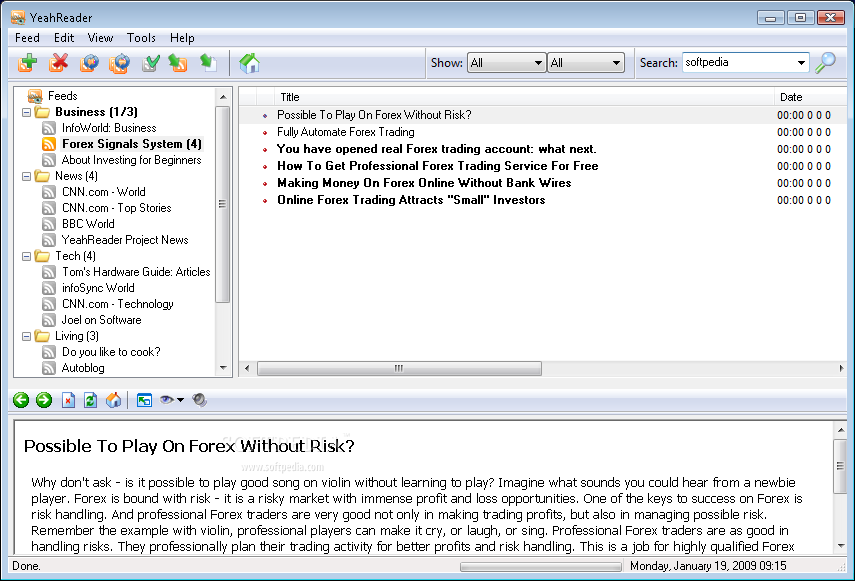Open the Search history dropdown arrow
The height and width of the screenshot is (581, 855).
pos(801,63)
